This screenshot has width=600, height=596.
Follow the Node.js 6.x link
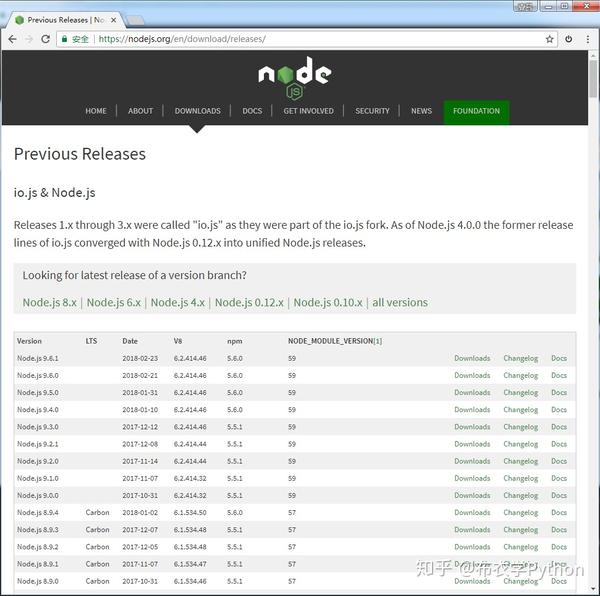114,303
